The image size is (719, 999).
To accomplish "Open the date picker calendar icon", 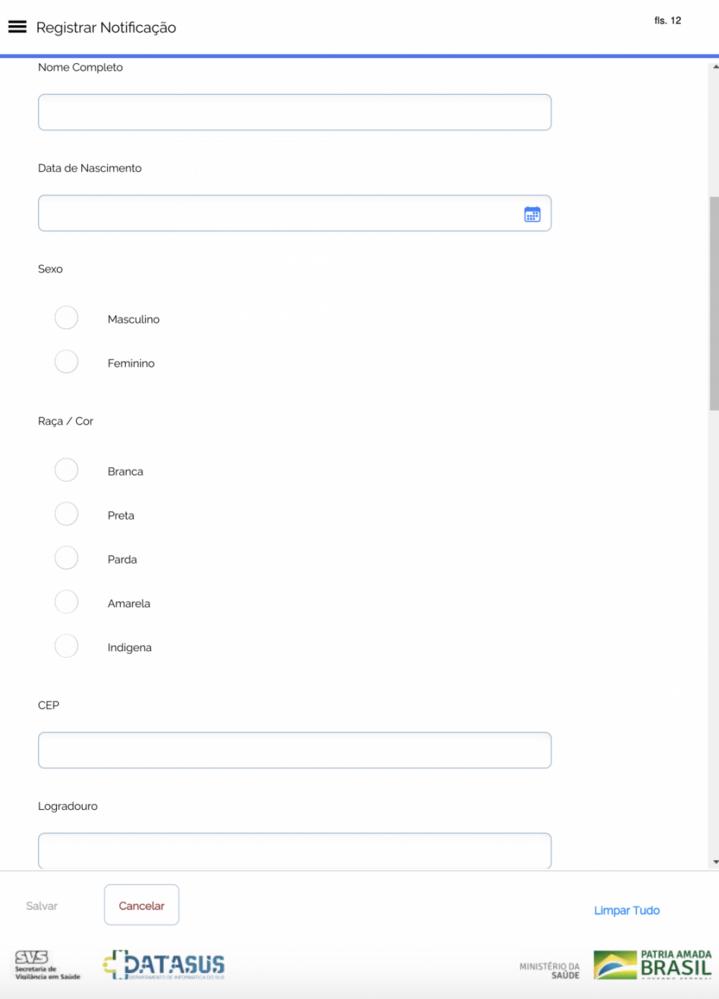I will tap(532, 214).
